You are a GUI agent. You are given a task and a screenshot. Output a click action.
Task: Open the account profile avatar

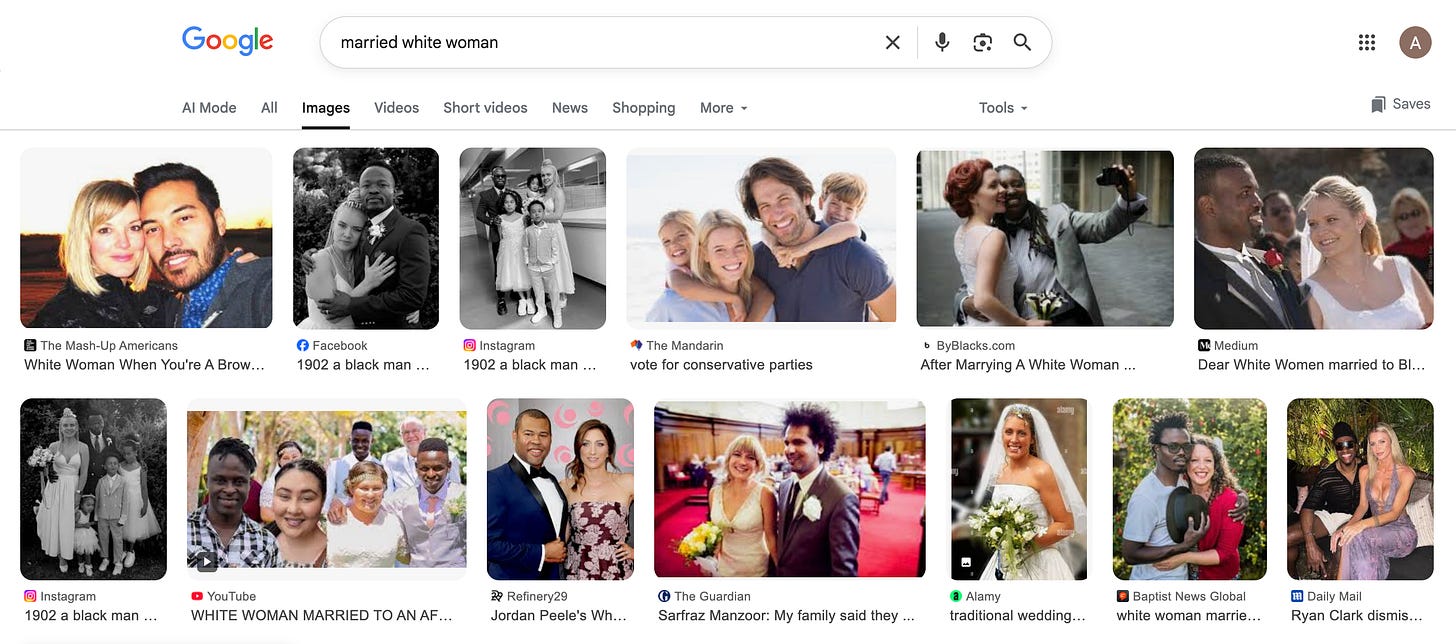pos(1415,42)
